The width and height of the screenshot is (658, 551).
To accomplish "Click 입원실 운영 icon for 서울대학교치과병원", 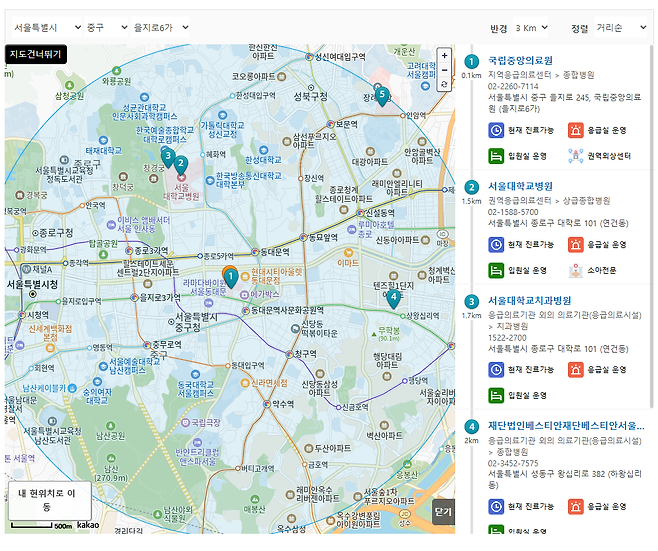I will [496, 395].
